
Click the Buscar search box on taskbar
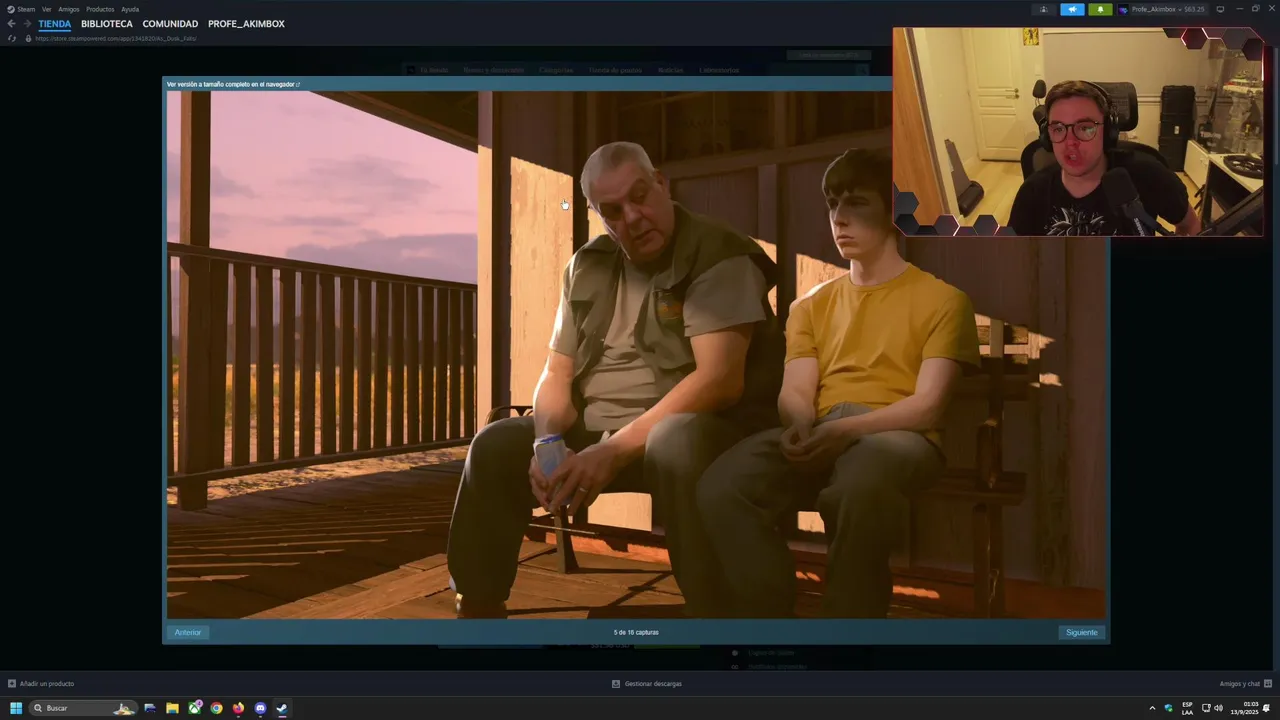point(82,708)
